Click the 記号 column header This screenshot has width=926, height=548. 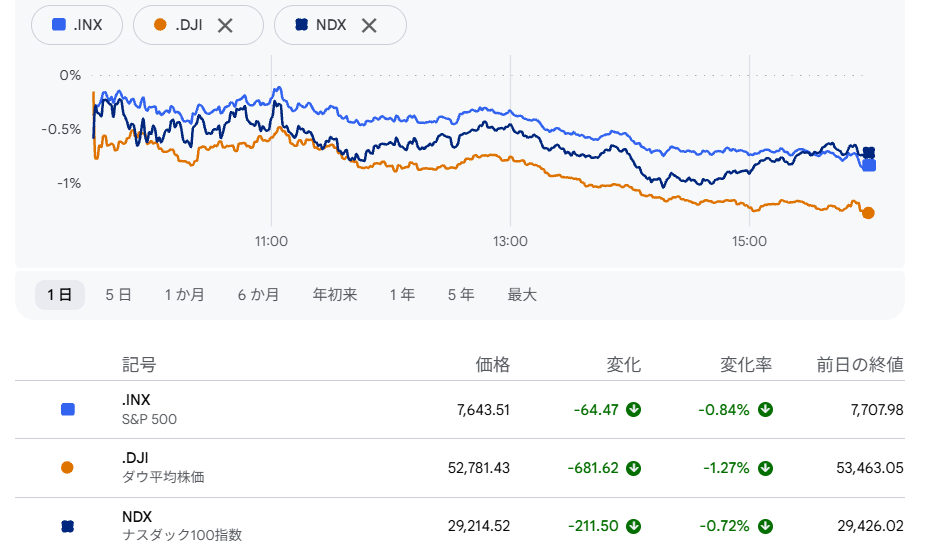139,365
